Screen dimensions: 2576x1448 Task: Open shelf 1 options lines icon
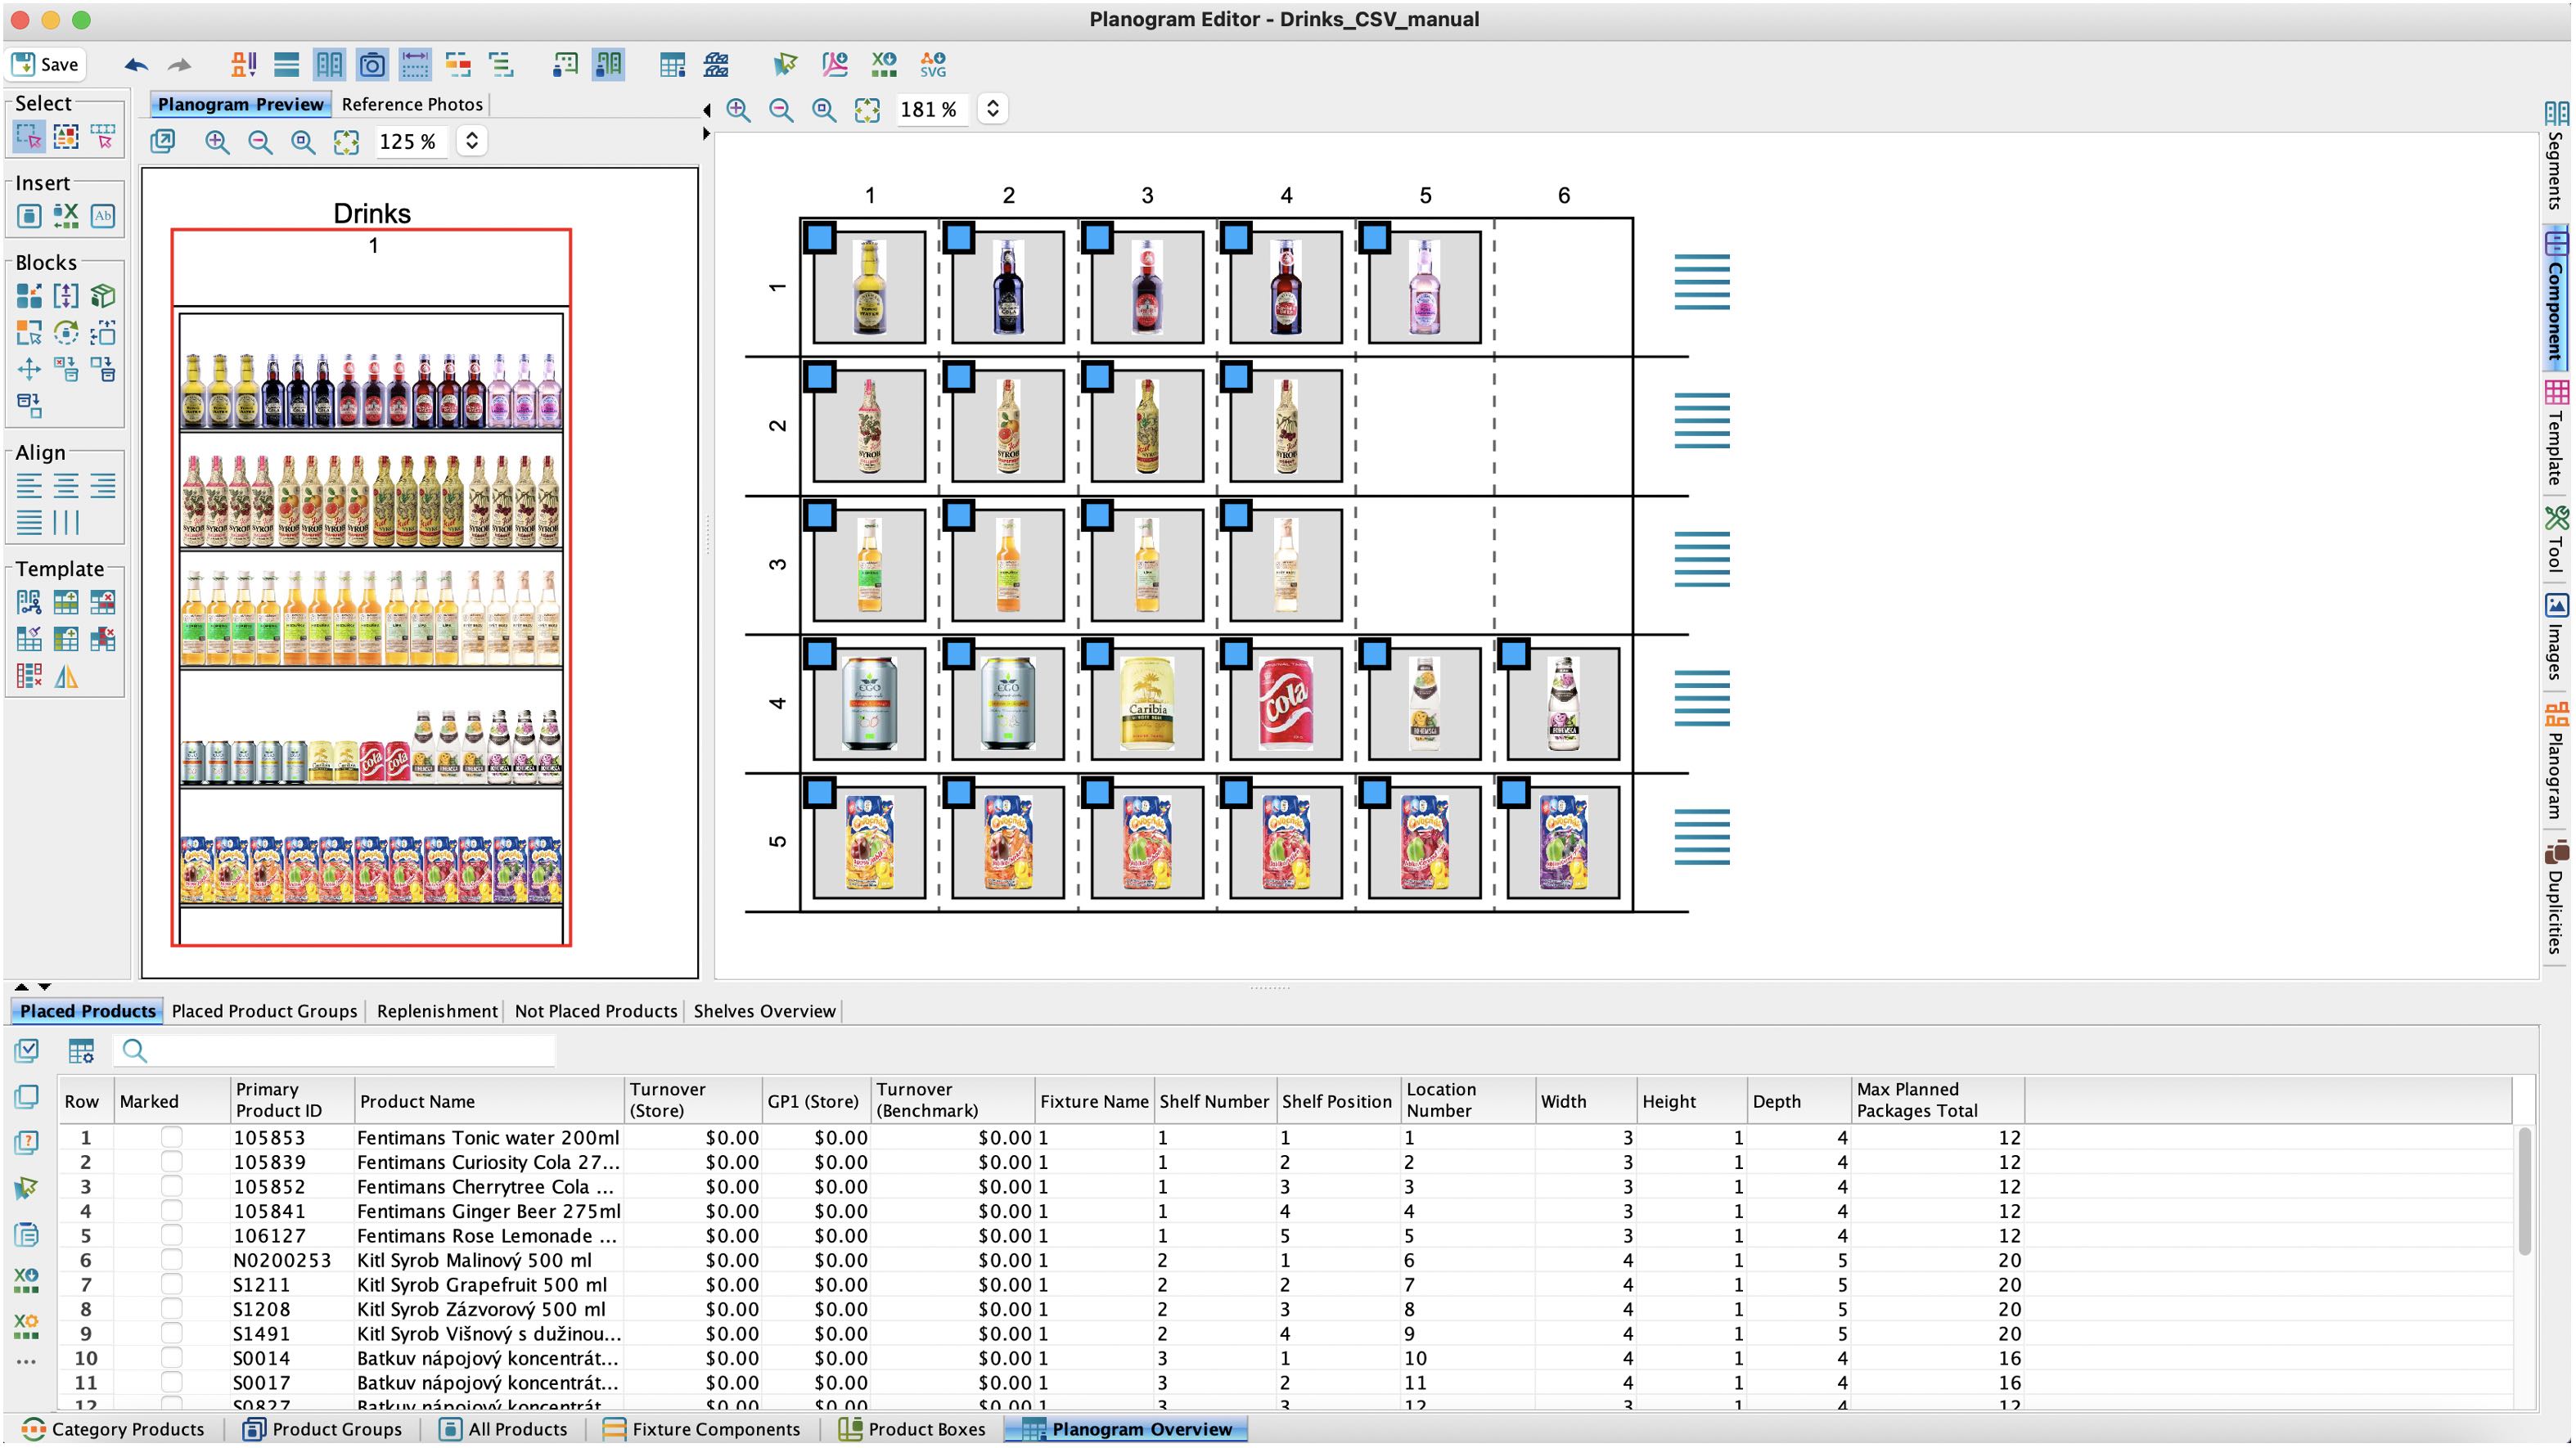[1702, 282]
